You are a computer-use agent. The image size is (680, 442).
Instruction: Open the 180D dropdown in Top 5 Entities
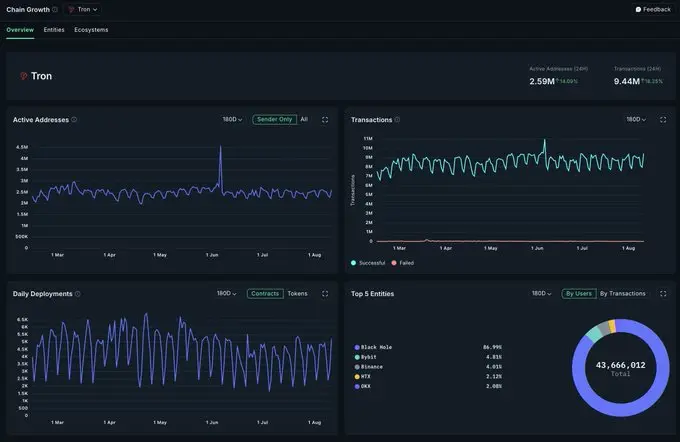[542, 294]
